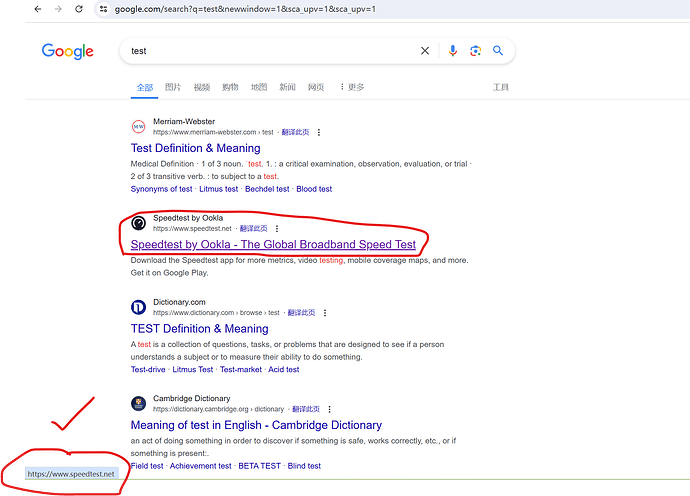Click the 'Cambridge Dictionary' site name text

[x=191, y=398]
